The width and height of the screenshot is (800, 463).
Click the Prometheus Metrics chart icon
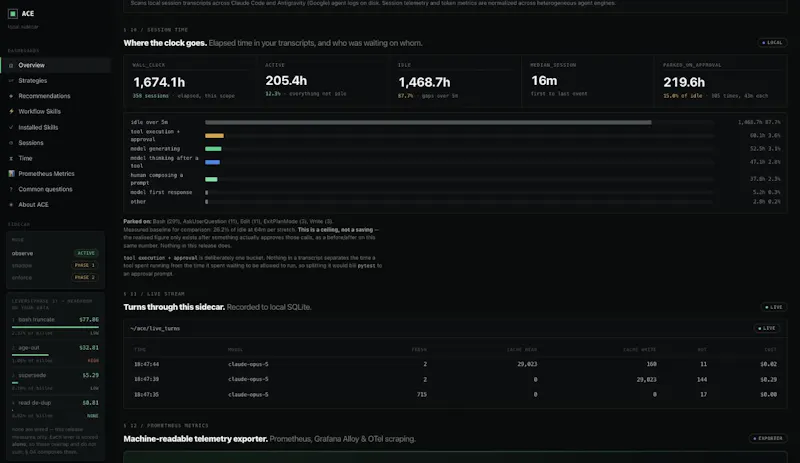click(x=11, y=174)
